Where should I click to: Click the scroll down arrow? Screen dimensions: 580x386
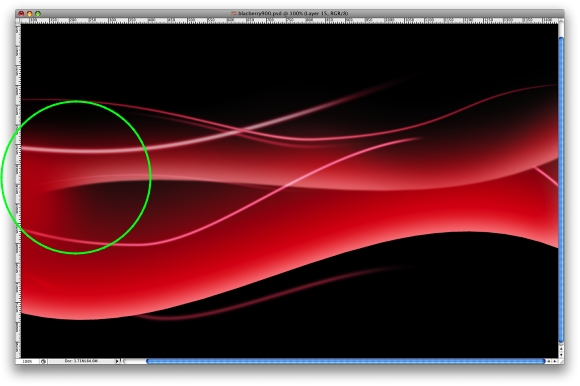coord(561,354)
